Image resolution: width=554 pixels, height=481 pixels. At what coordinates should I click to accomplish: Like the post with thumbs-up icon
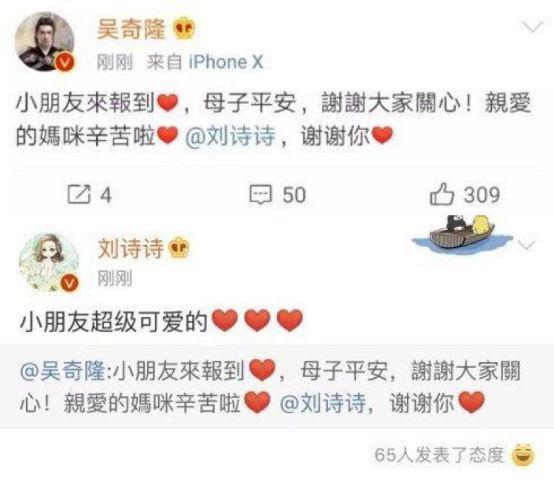point(442,194)
